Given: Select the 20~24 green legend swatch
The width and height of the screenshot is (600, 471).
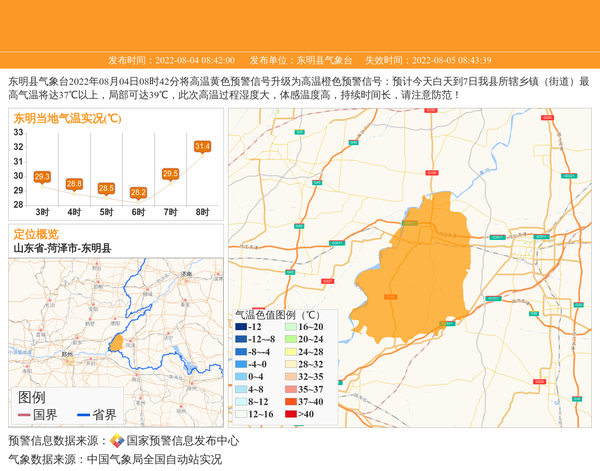Looking at the screenshot, I should tap(291, 339).
